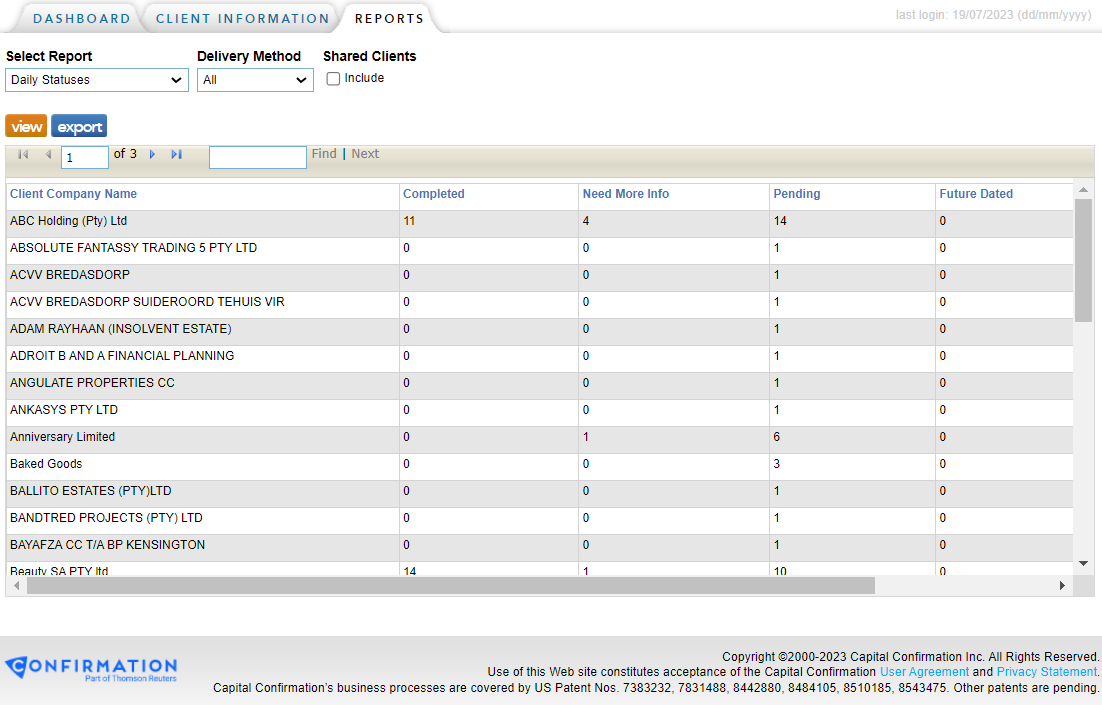Go to previous report page
This screenshot has height=705, width=1102.
point(48,155)
